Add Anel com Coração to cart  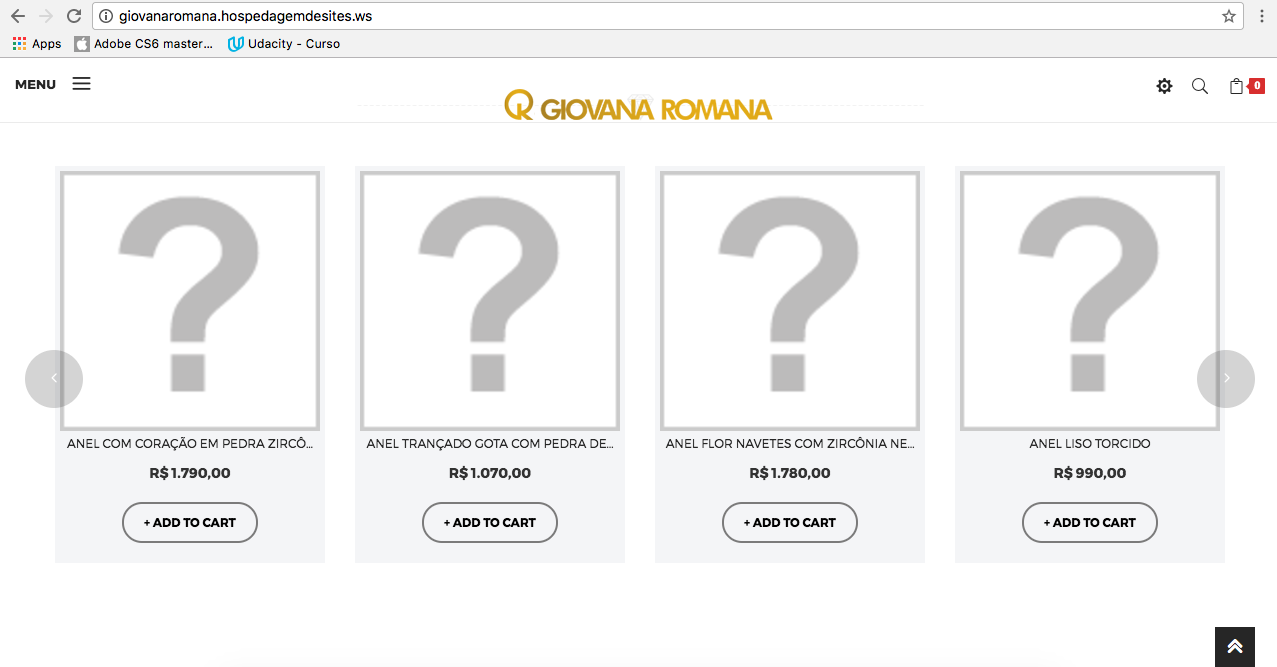point(190,522)
